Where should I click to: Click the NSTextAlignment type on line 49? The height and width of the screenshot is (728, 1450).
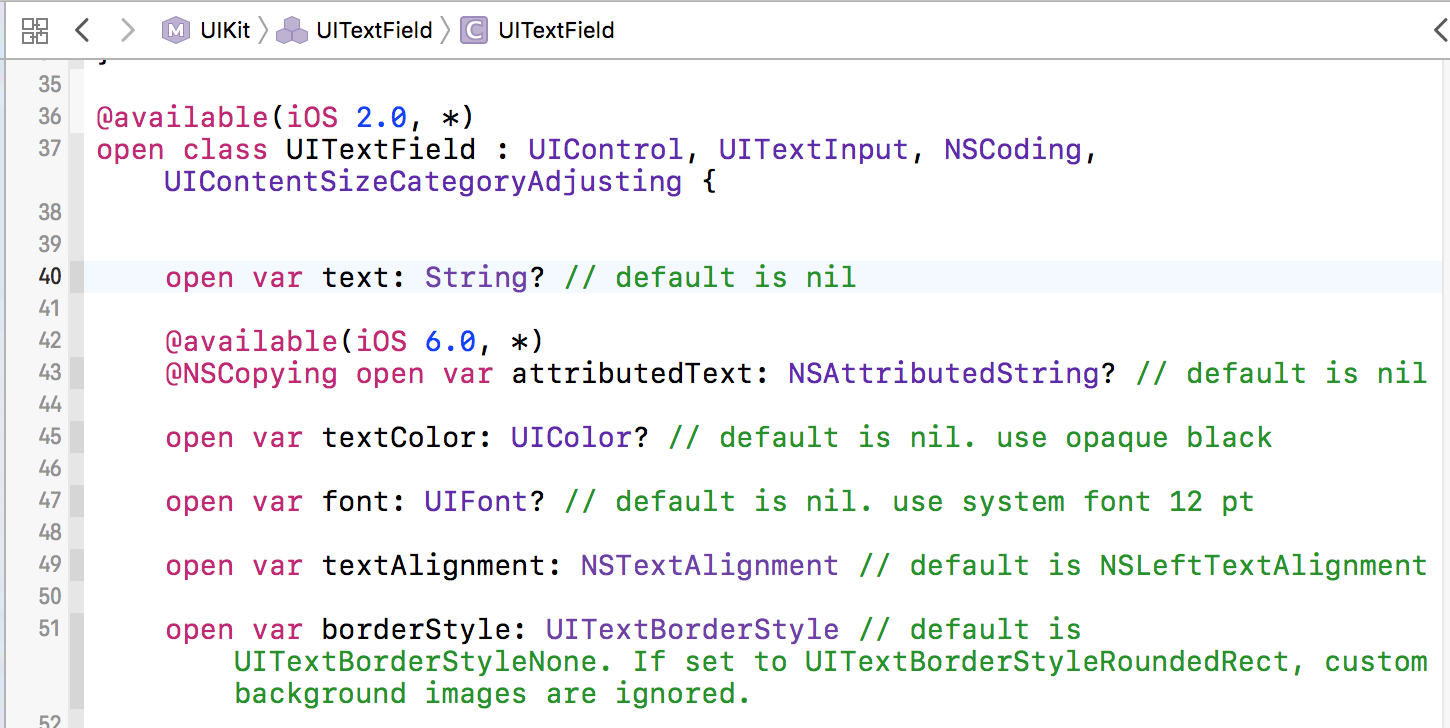(708, 565)
